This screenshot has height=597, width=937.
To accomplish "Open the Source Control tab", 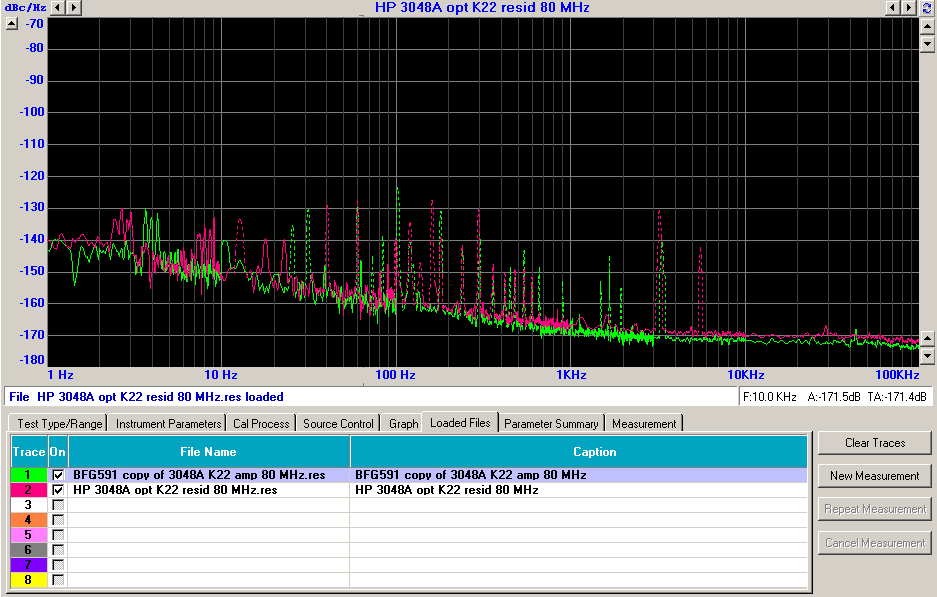I will [338, 424].
